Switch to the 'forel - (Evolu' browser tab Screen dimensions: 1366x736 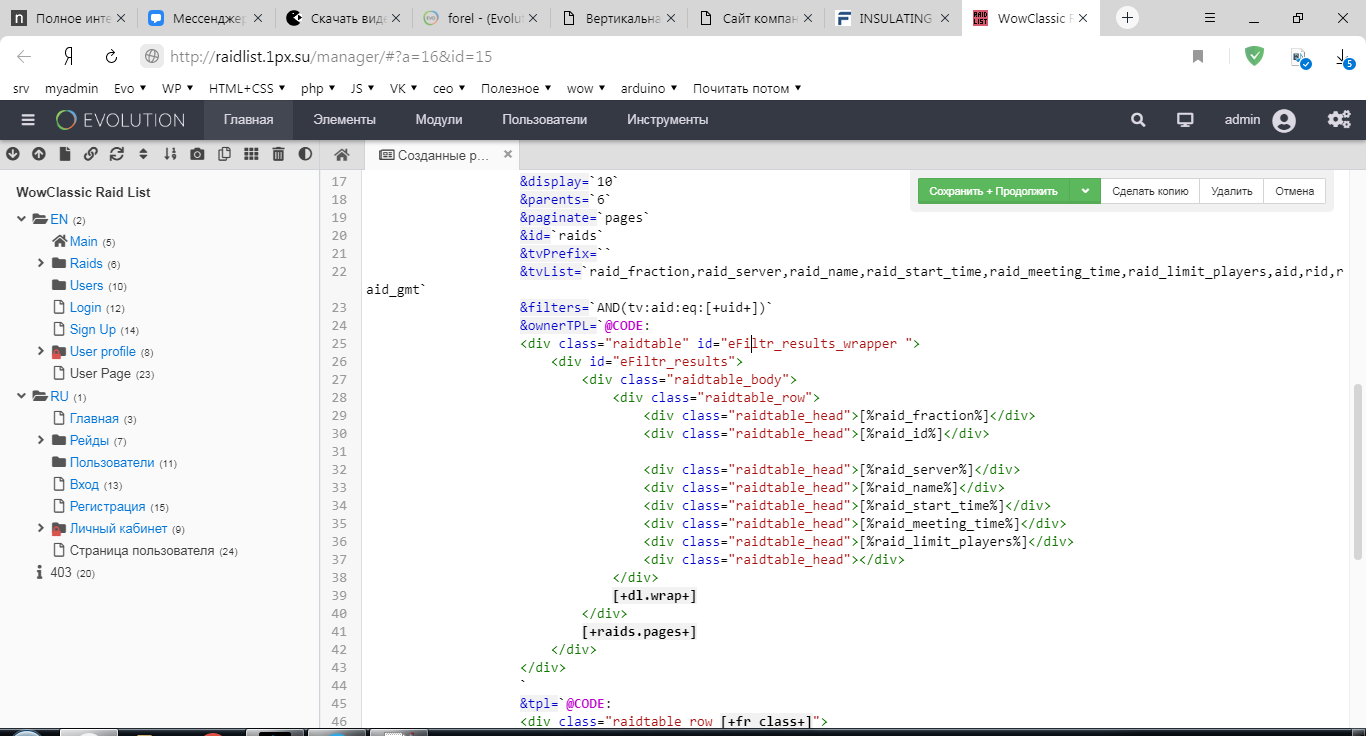click(480, 18)
